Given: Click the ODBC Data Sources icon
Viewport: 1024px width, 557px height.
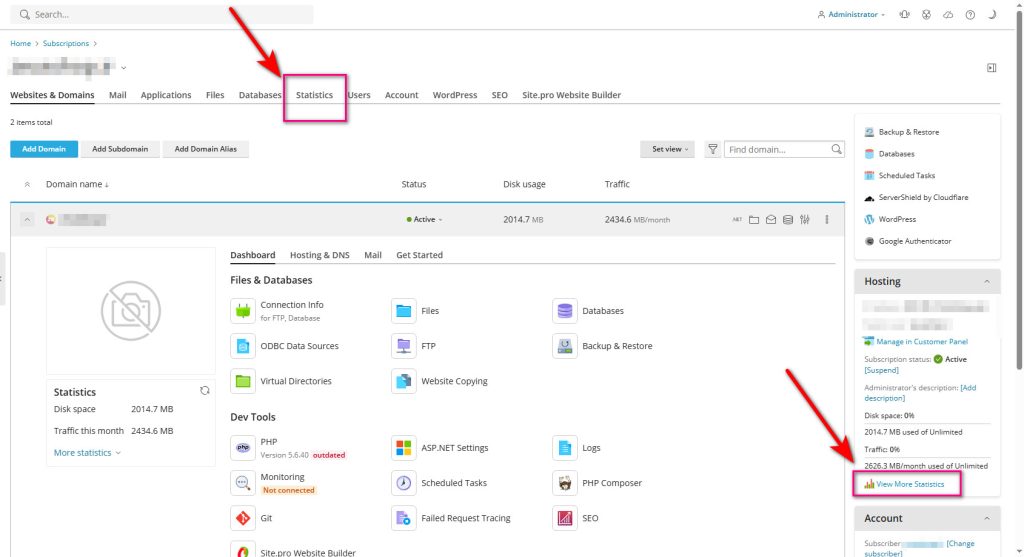Looking at the screenshot, I should point(242,346).
